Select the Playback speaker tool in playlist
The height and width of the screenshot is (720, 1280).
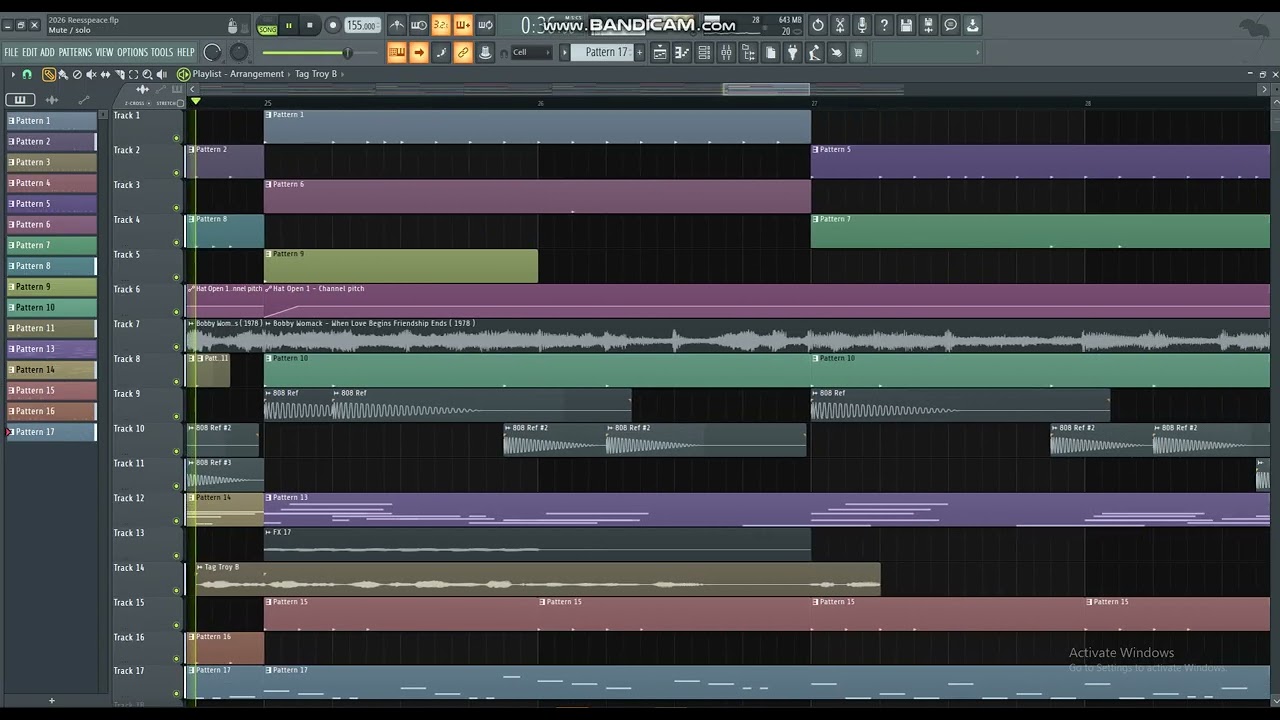[x=161, y=74]
